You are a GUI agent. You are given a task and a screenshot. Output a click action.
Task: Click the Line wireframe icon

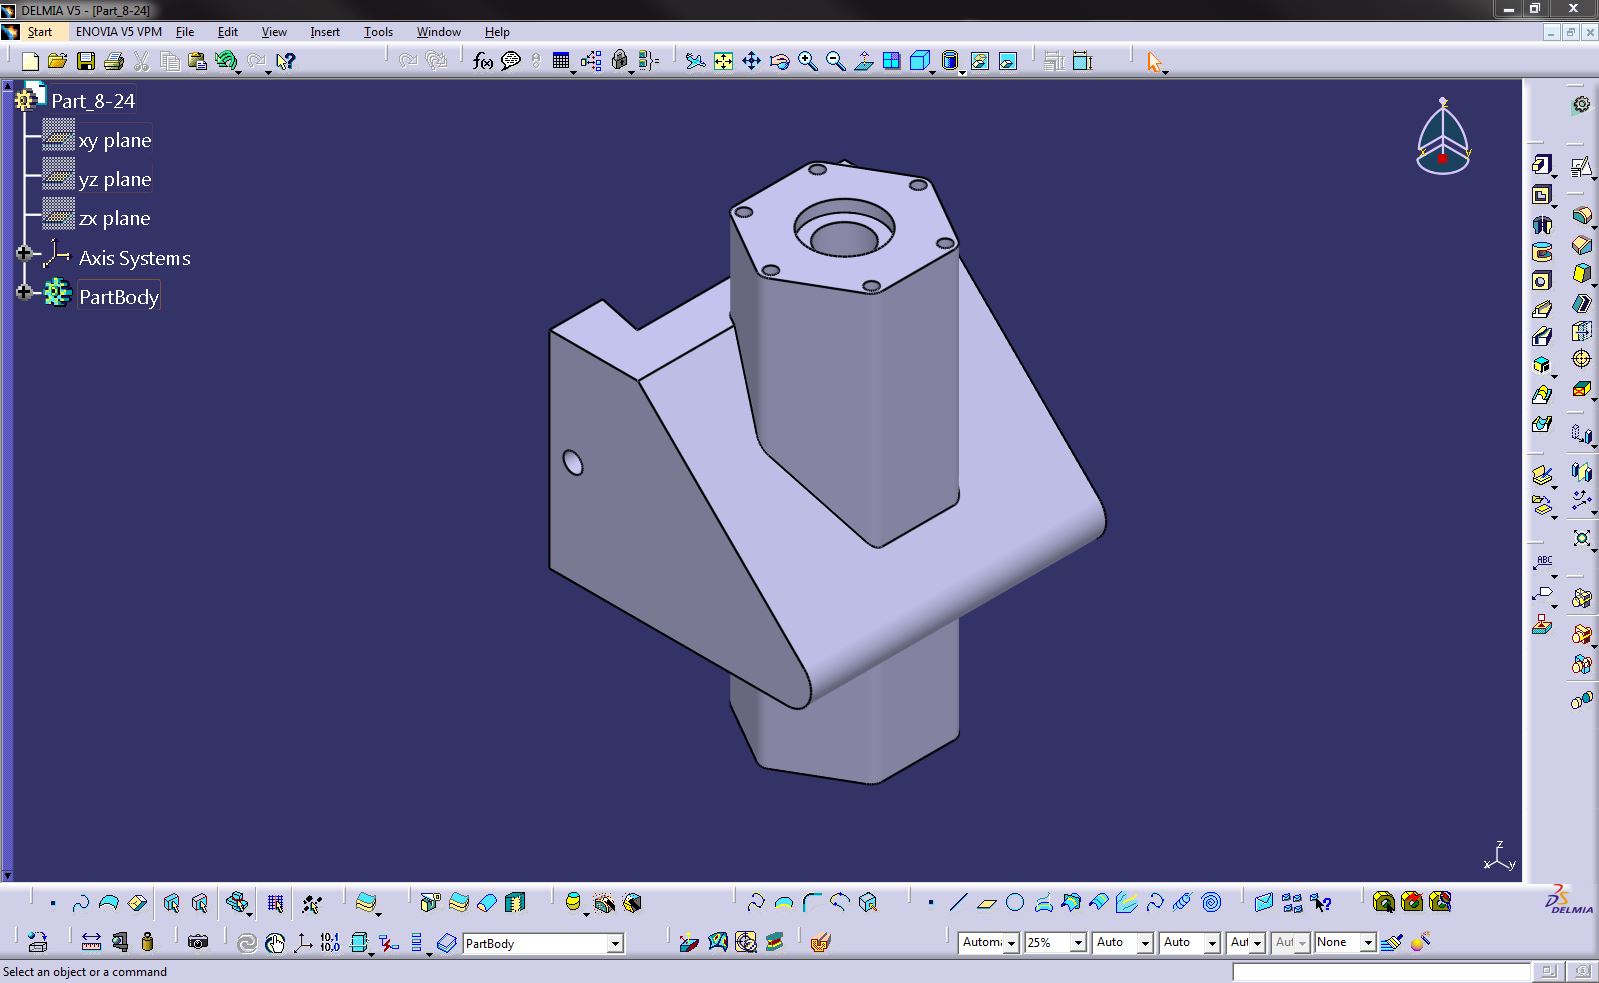(958, 903)
